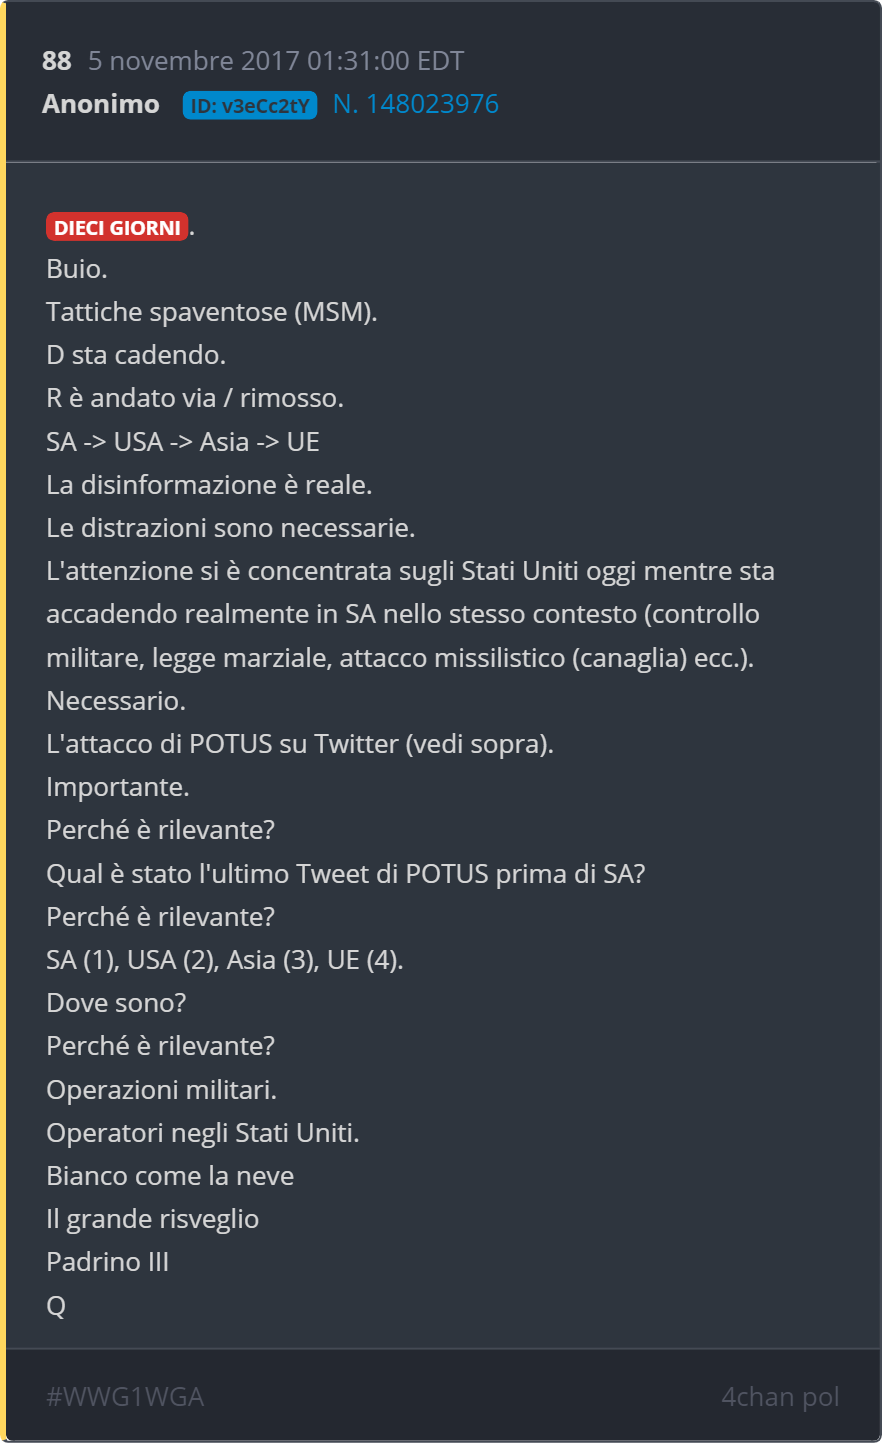The image size is (882, 1444).
Task: Click the line 'Bianco come la neve'
Action: click(170, 1176)
